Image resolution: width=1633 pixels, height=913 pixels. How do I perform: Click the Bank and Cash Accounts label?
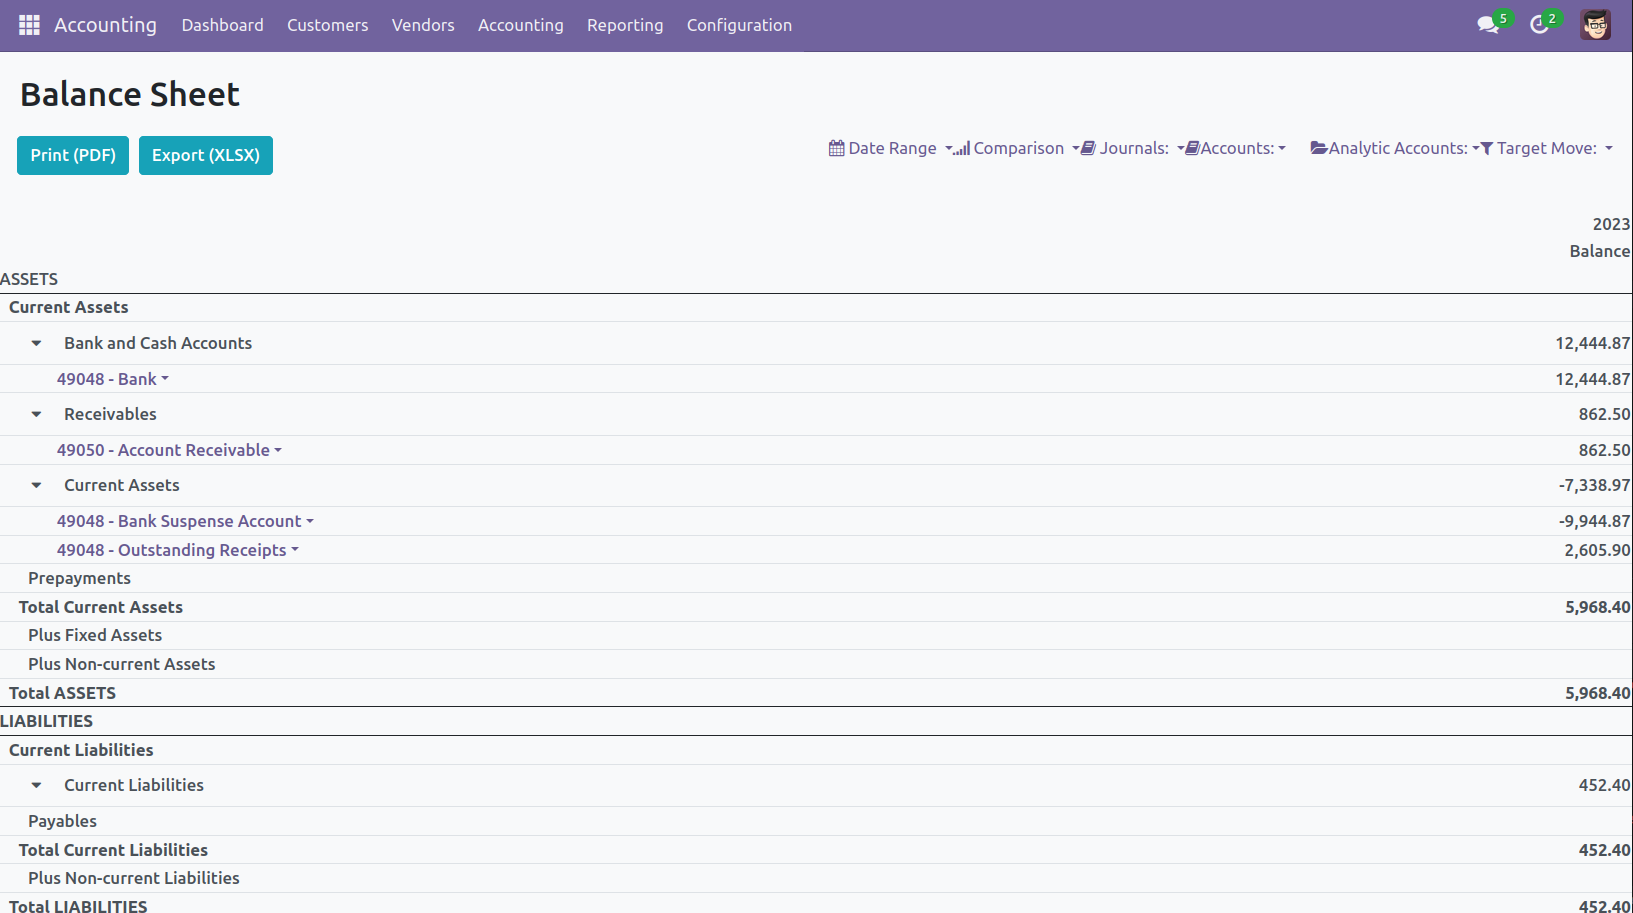[158, 343]
